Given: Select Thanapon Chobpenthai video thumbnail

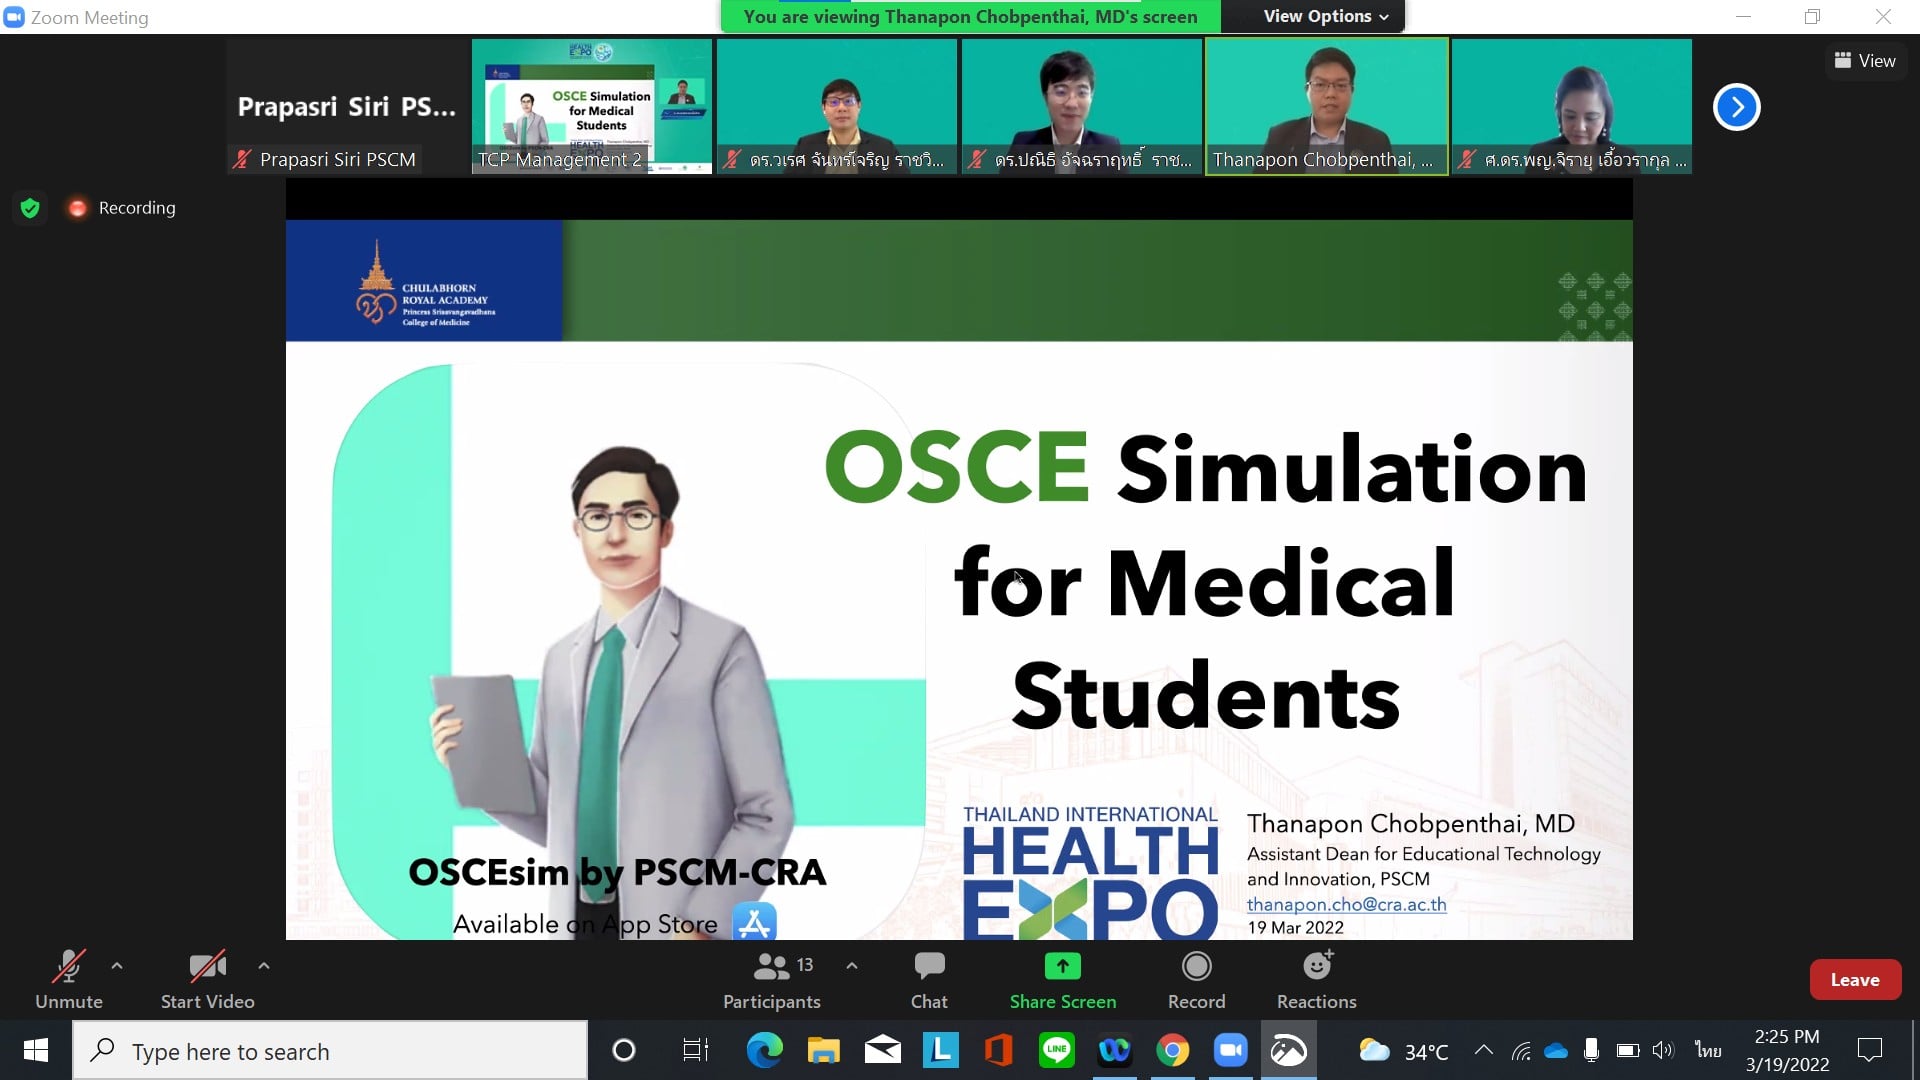Looking at the screenshot, I should tap(1327, 107).
